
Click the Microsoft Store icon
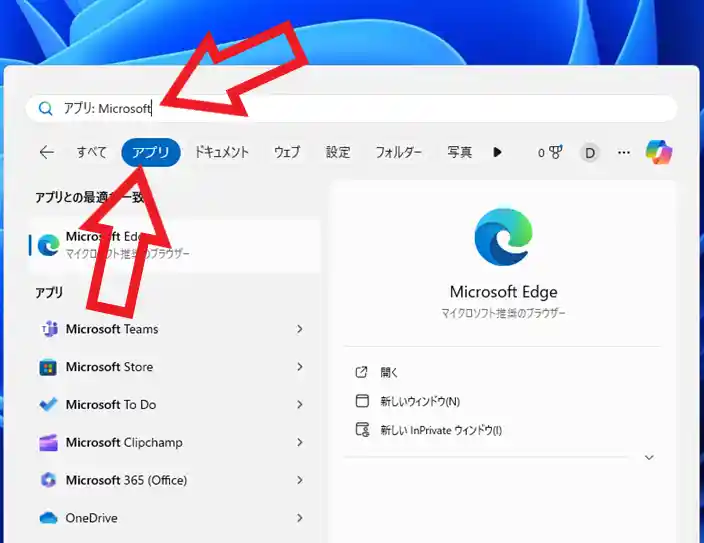[48, 367]
